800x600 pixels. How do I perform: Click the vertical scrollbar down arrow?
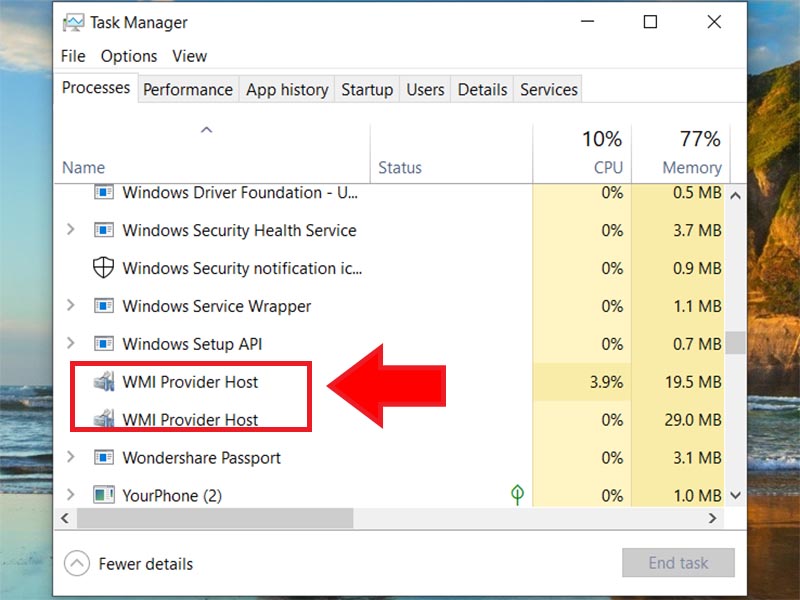click(x=736, y=495)
